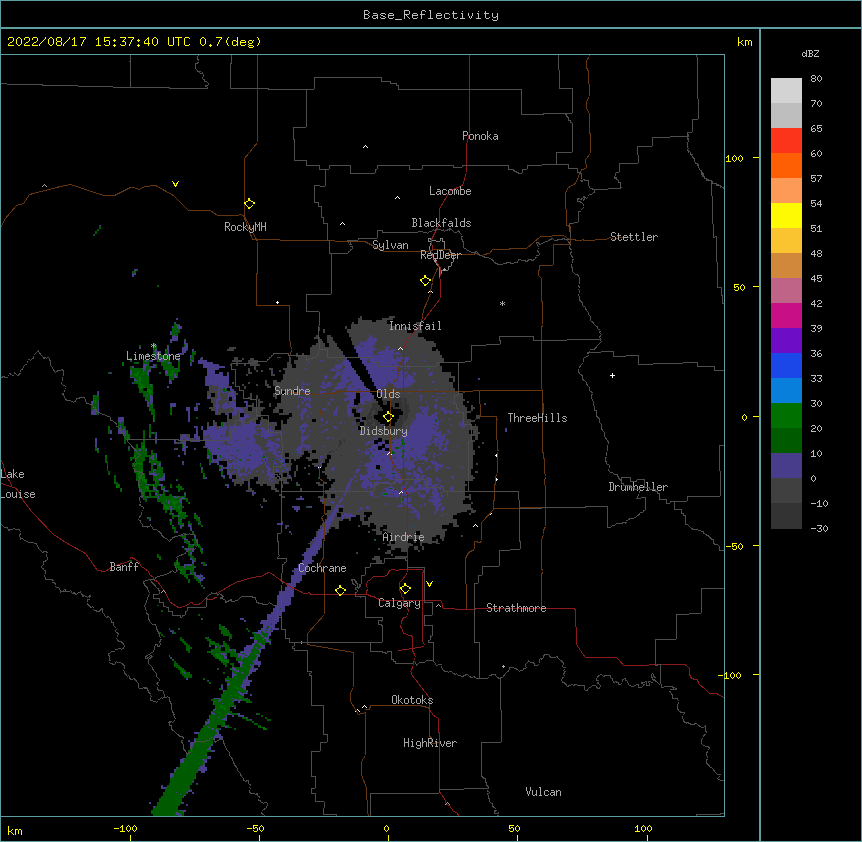The height and width of the screenshot is (842, 862).
Task: Select the yellow diamond marker above the Calgary label
Action: (405, 589)
